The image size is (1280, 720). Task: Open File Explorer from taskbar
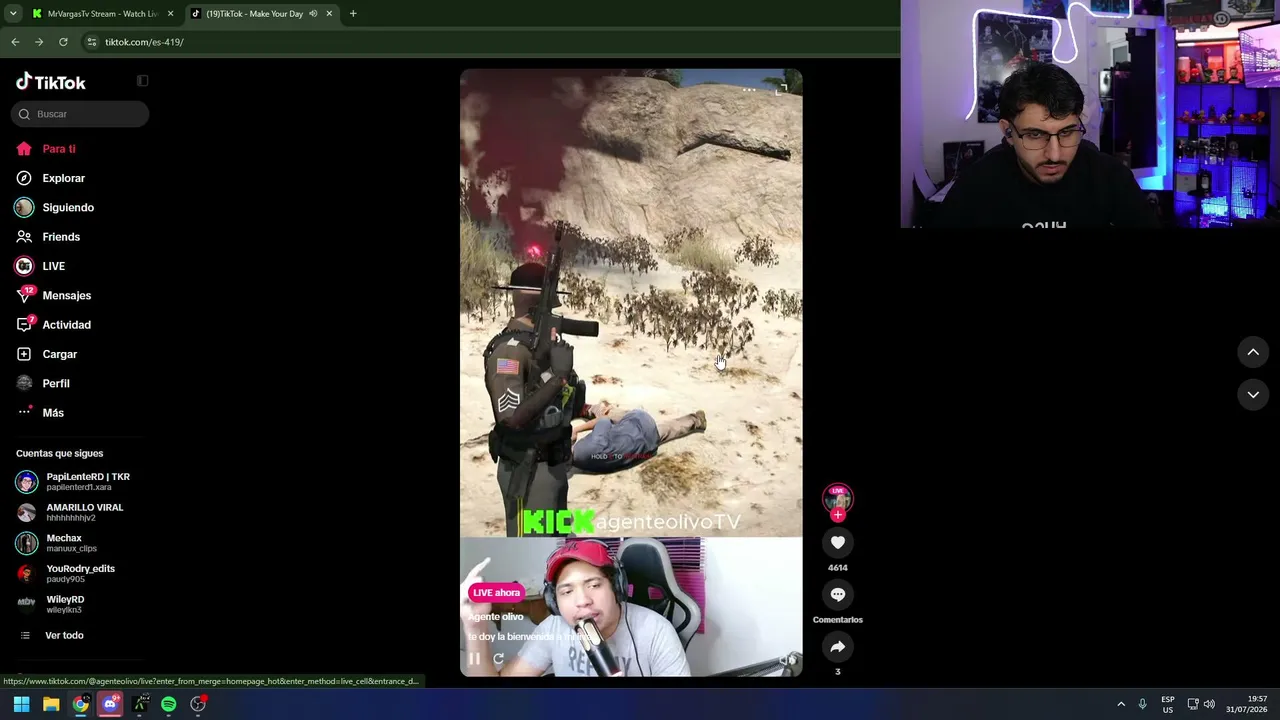[x=51, y=704]
